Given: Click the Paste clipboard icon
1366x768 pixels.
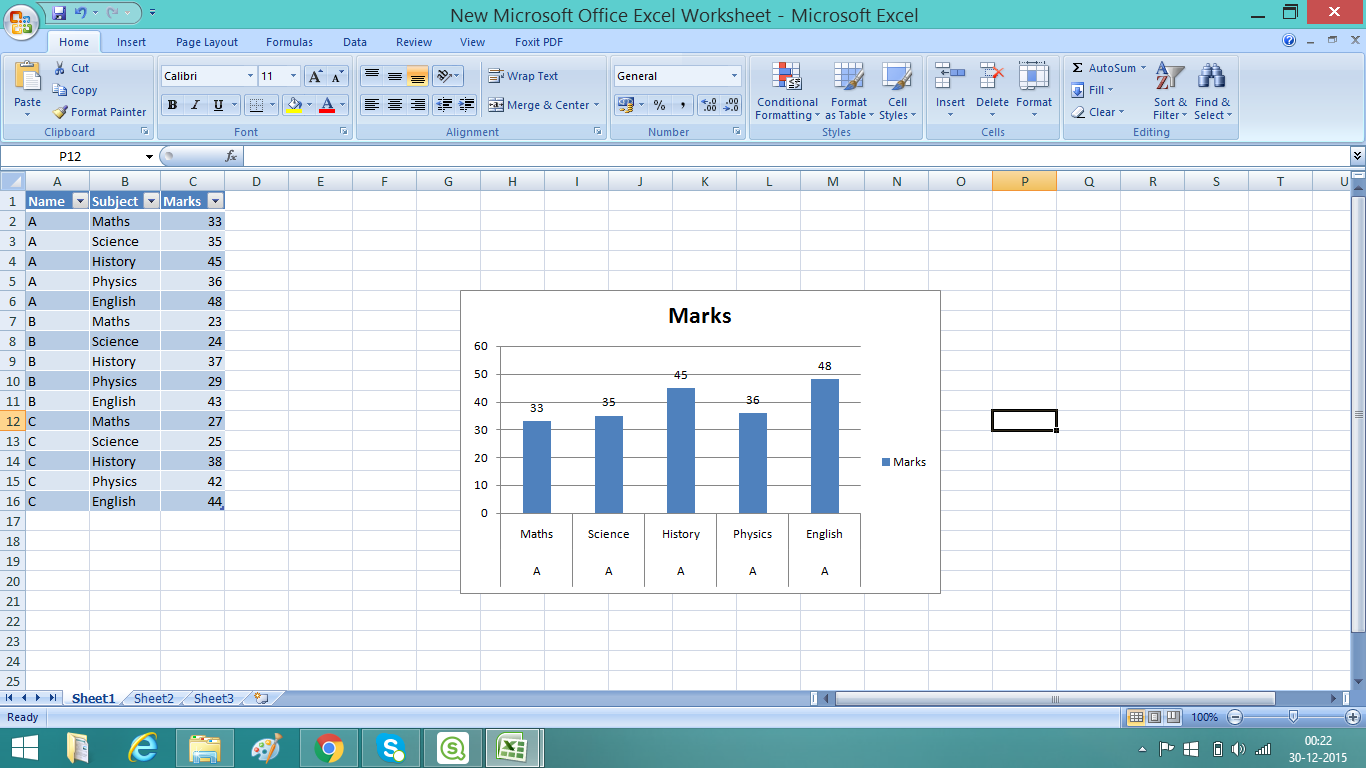Looking at the screenshot, I should [28, 77].
